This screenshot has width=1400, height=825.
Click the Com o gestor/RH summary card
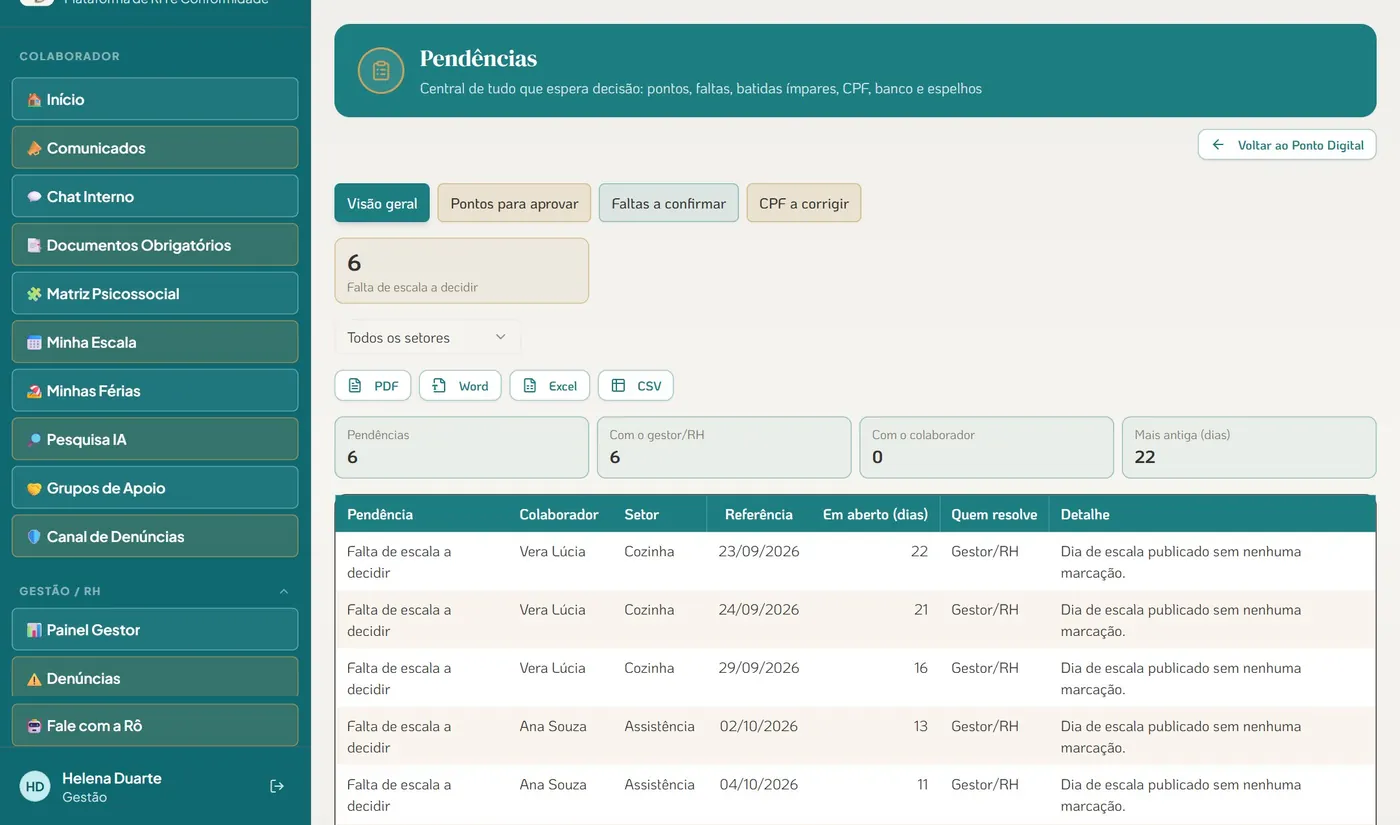click(x=724, y=447)
